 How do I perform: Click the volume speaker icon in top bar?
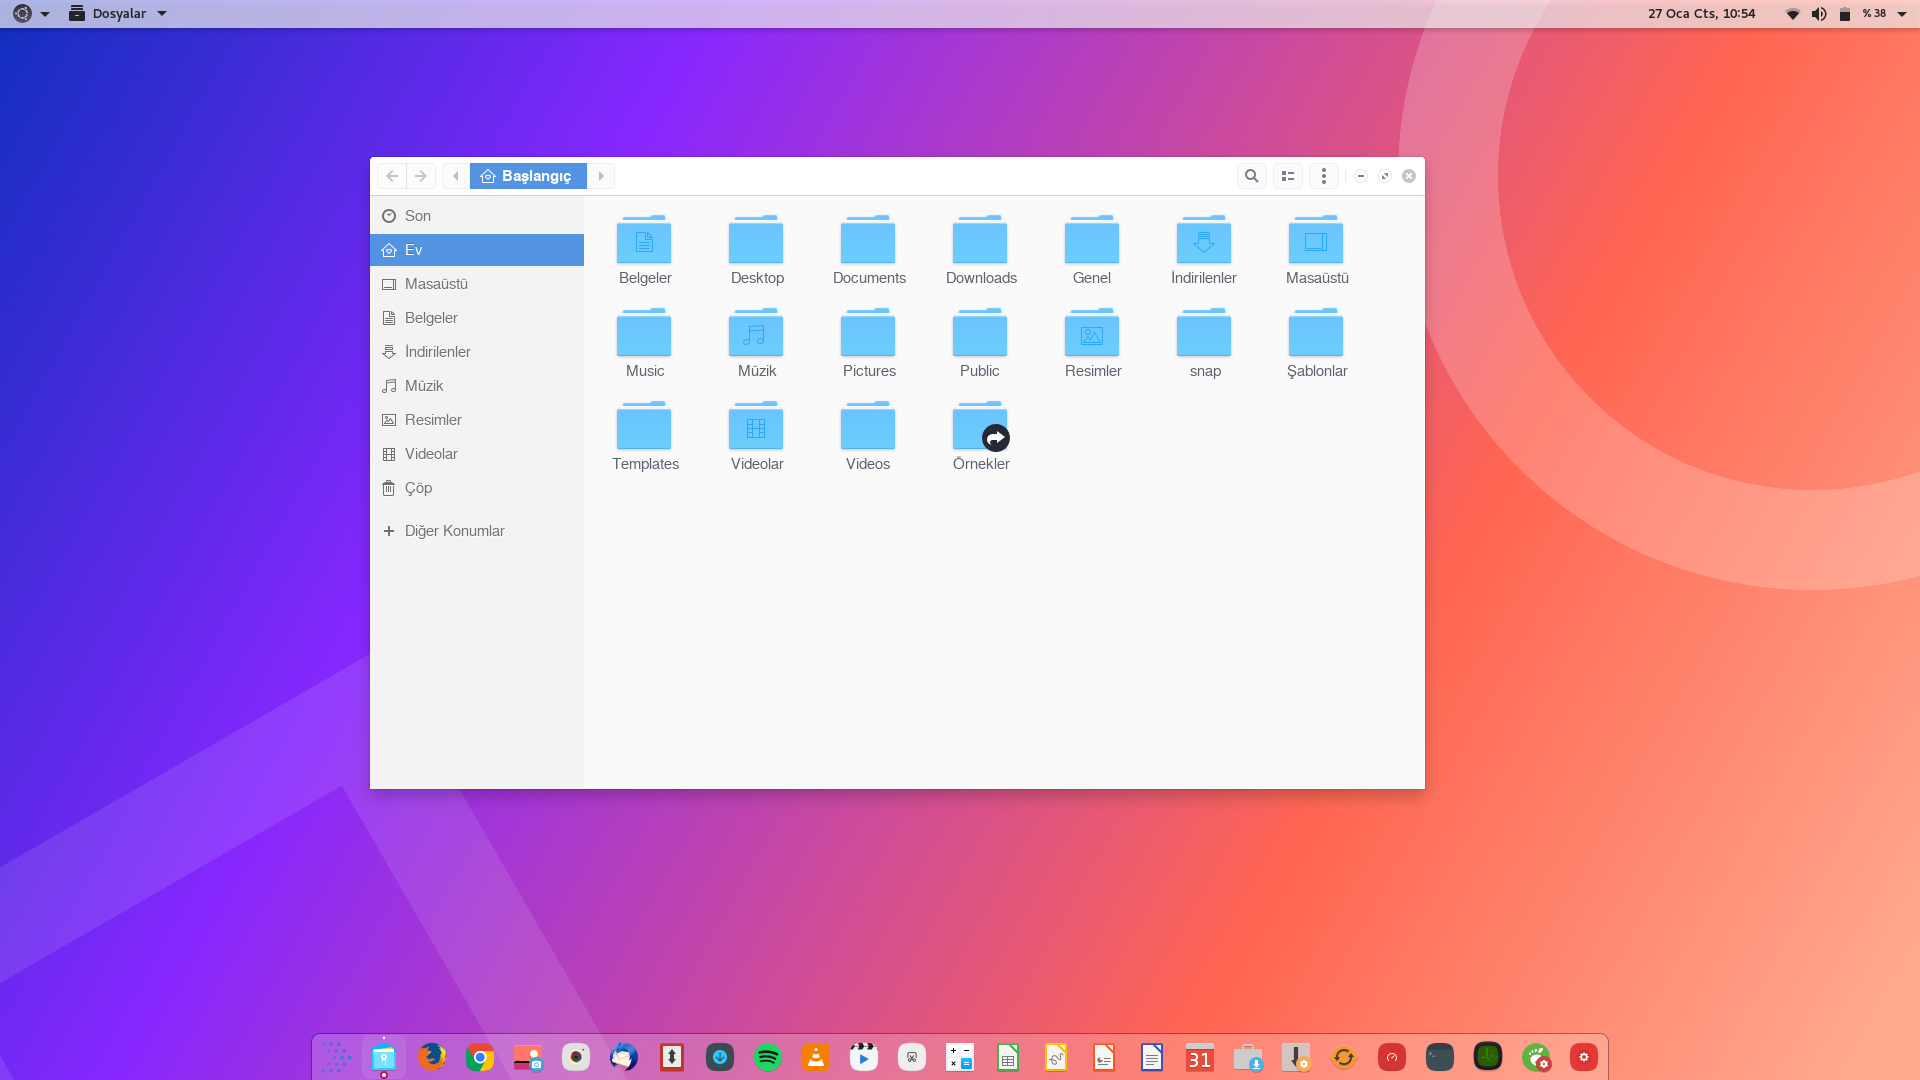[x=1819, y=14]
